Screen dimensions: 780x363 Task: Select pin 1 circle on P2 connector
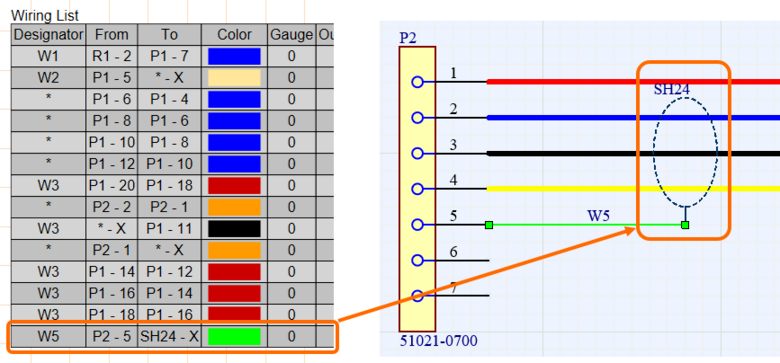(x=417, y=82)
